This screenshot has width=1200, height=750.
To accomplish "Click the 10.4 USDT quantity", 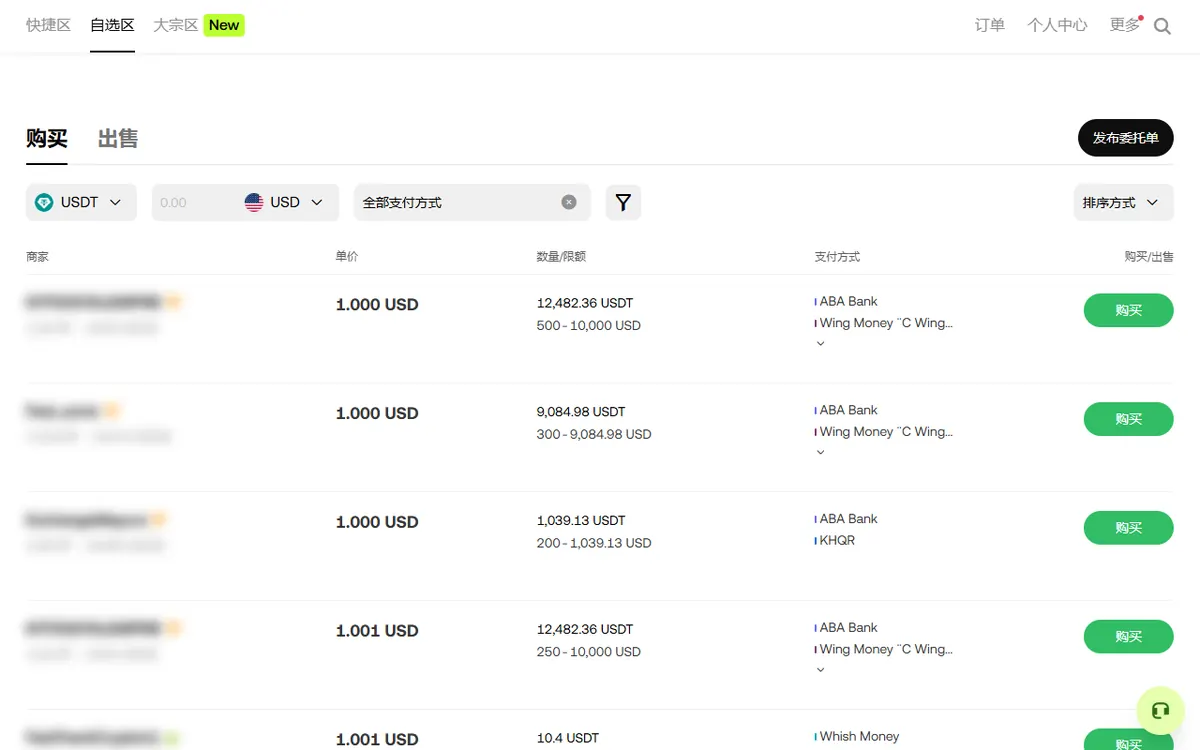I will click(568, 738).
